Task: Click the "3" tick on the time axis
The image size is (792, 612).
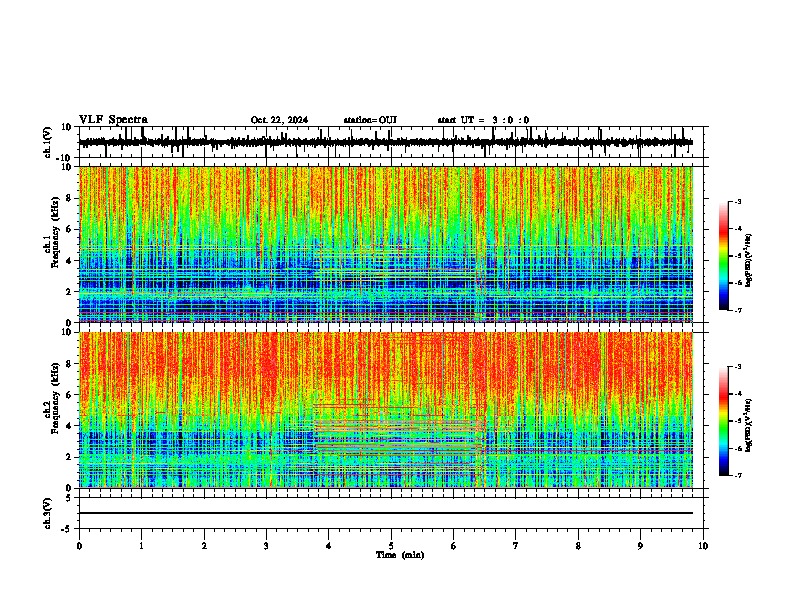Action: point(266,546)
